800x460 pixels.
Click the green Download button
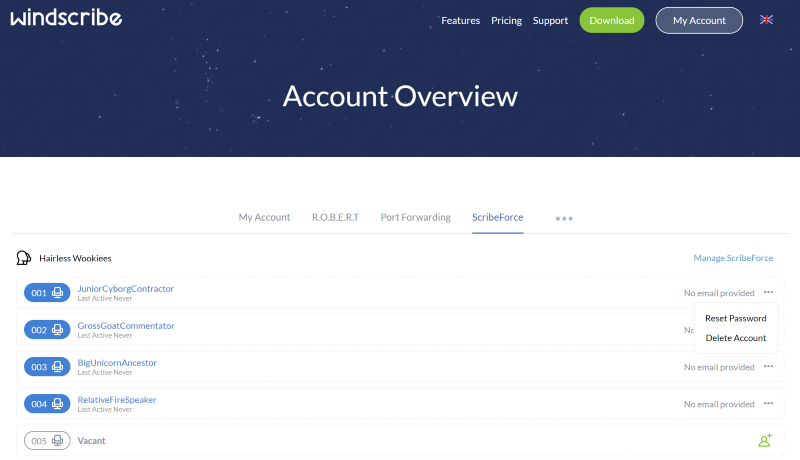tap(612, 20)
